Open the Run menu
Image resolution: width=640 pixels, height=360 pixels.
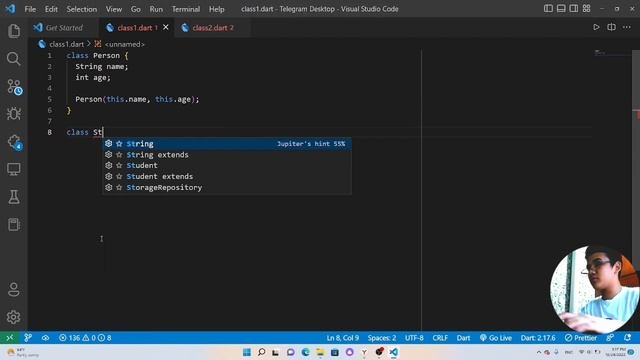156,9
